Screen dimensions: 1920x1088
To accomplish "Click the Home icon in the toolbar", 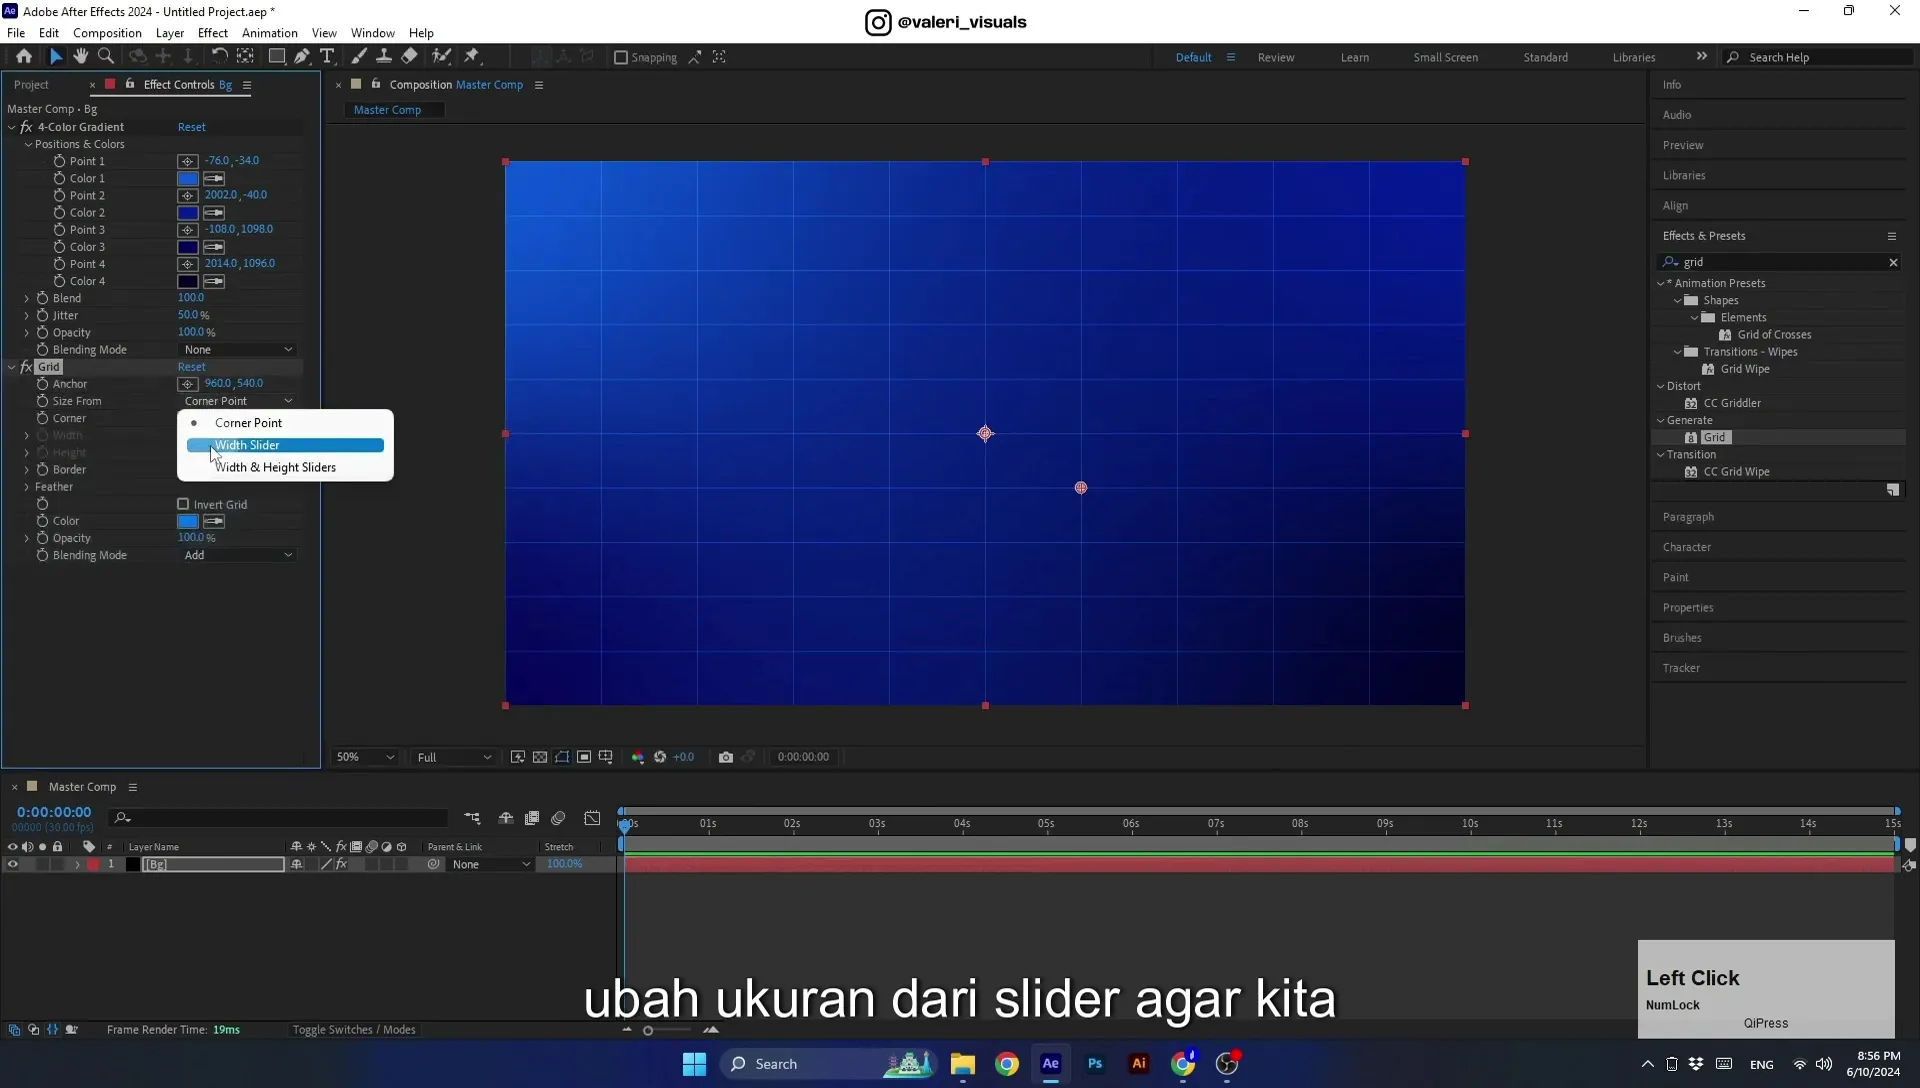I will (x=24, y=57).
